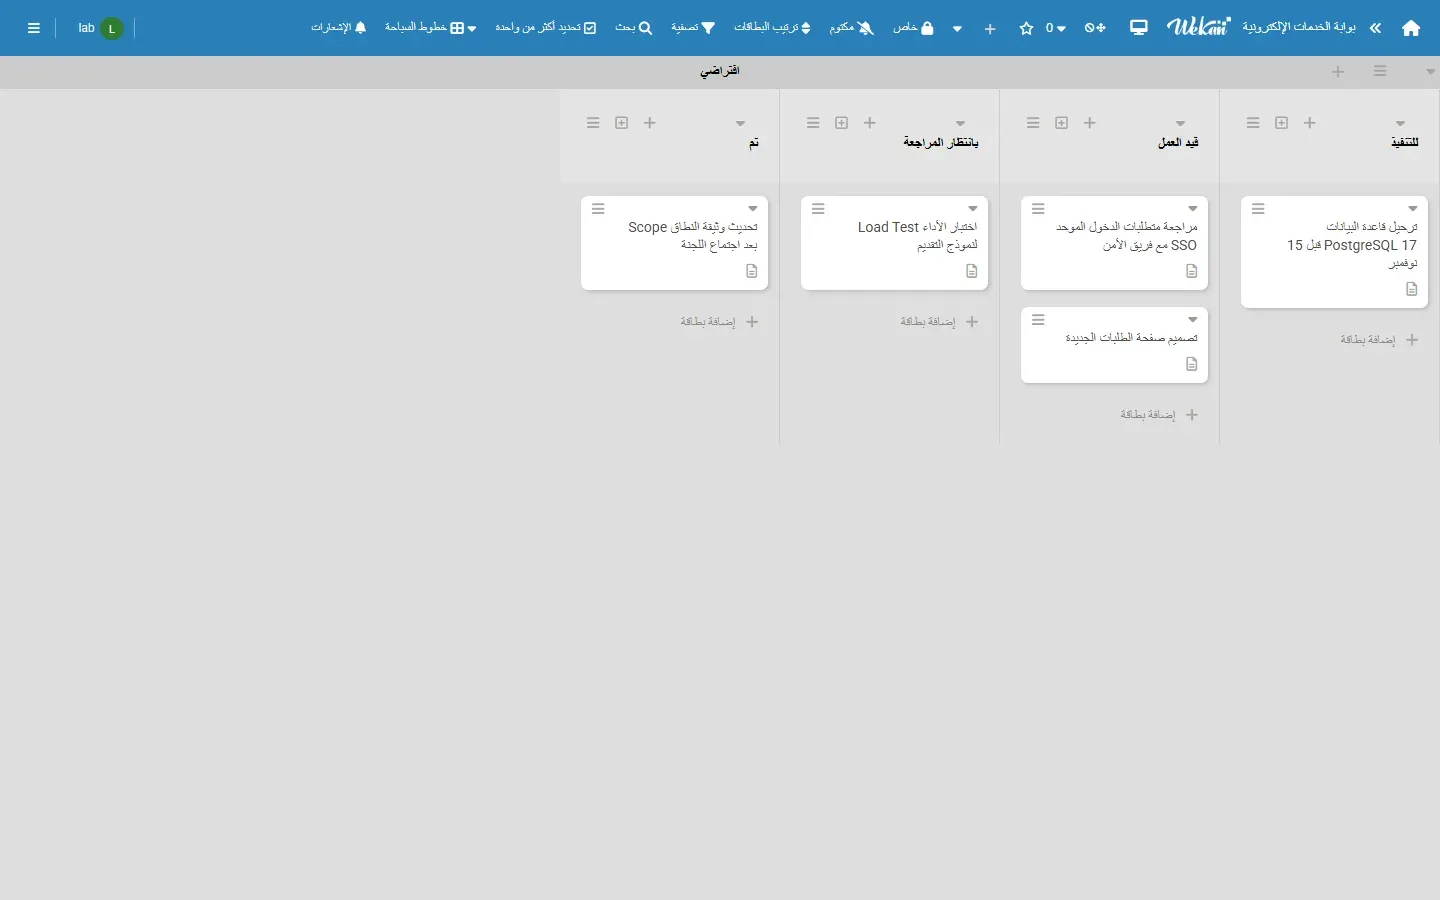
Task: Open the swimlanes view (خطوط السباحة) dropdown
Action: pos(431,28)
